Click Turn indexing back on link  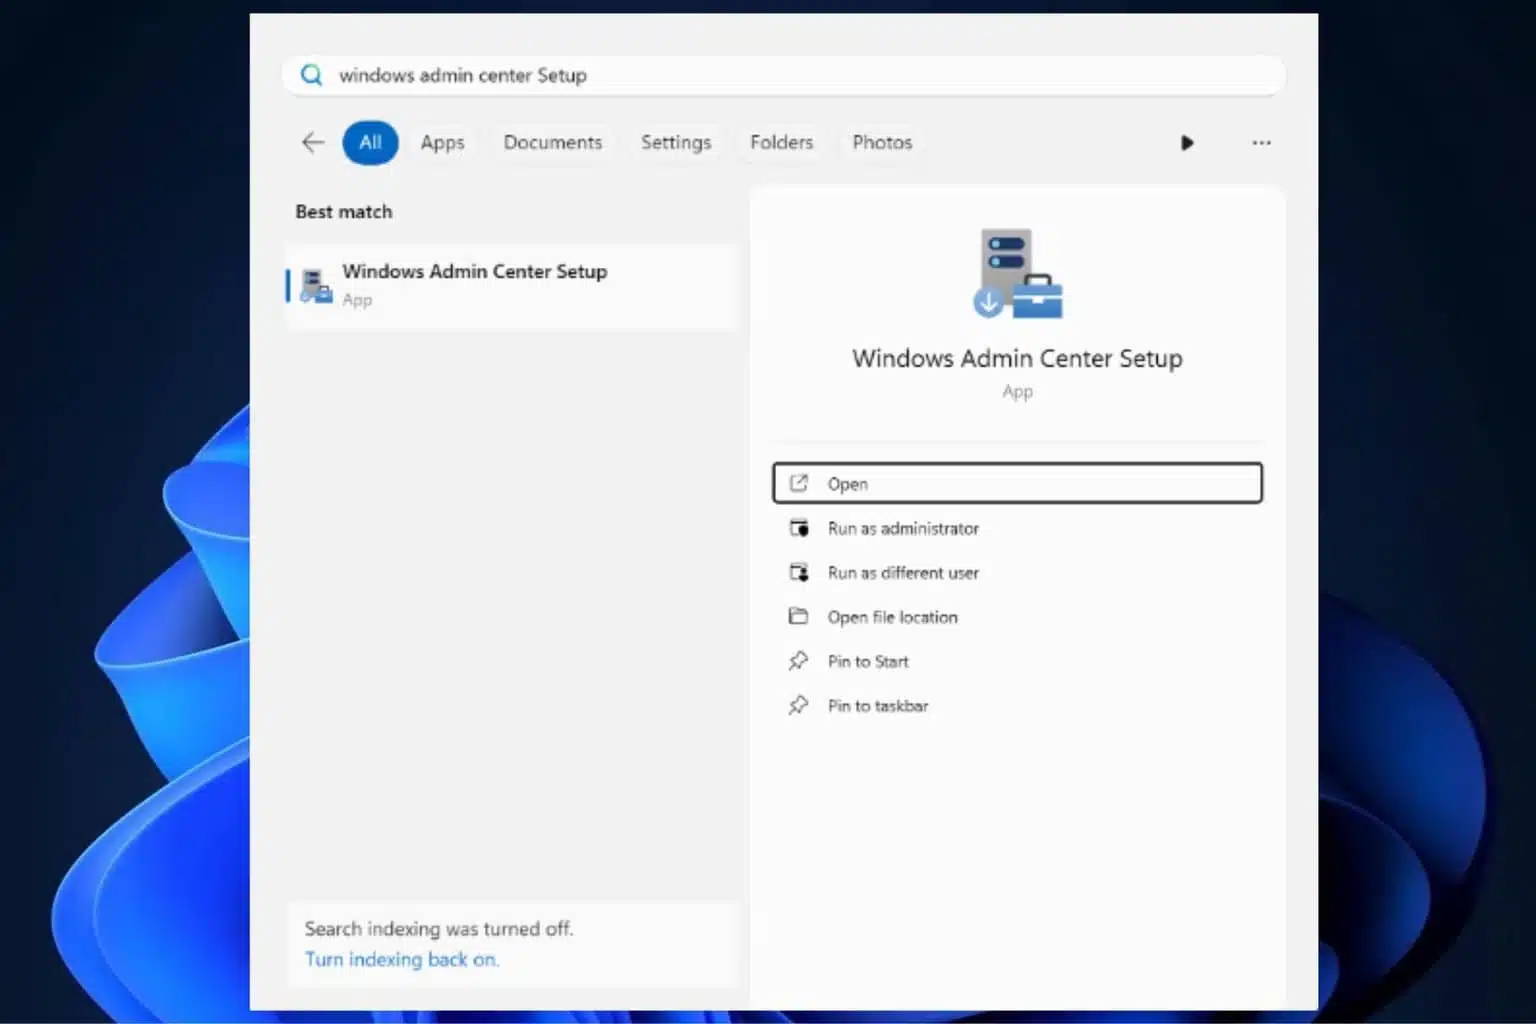coord(401,960)
